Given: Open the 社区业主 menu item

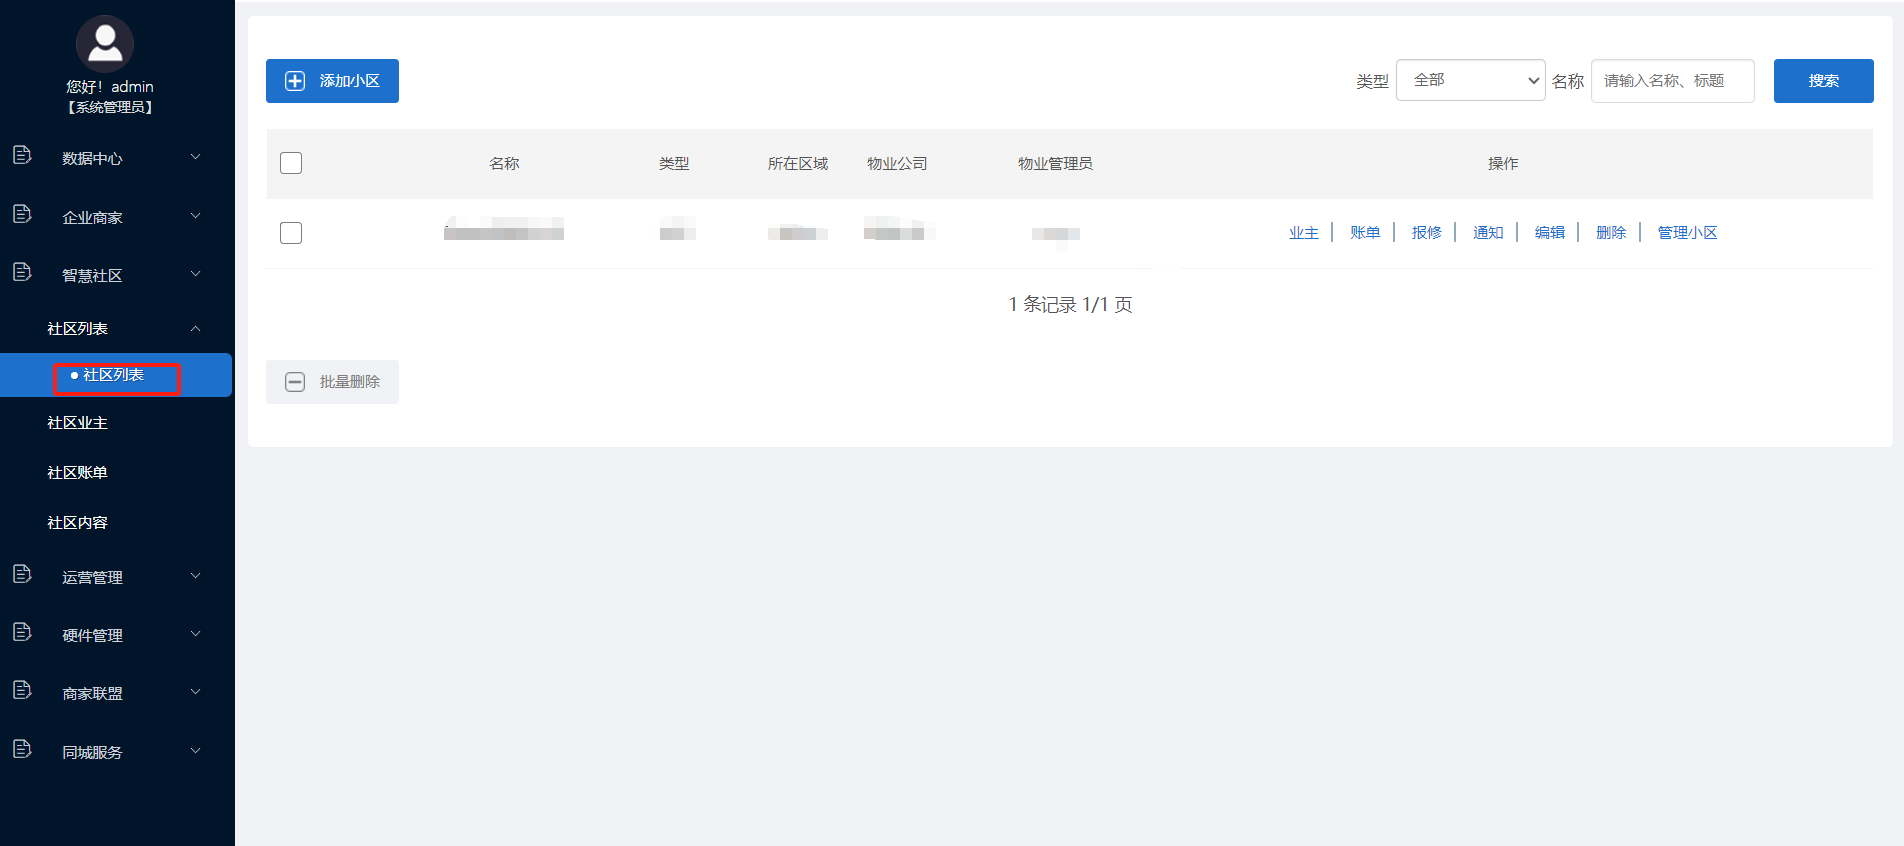Looking at the screenshot, I should 78,423.
